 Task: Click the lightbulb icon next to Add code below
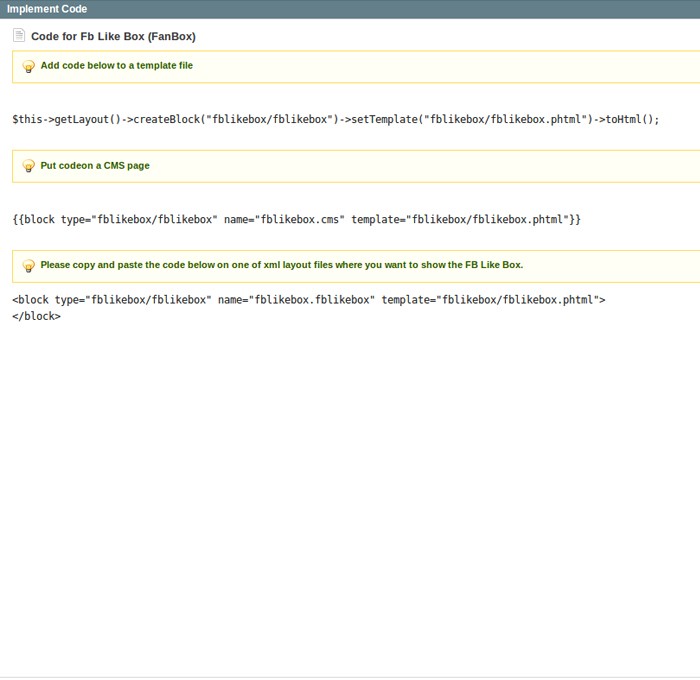pos(29,67)
